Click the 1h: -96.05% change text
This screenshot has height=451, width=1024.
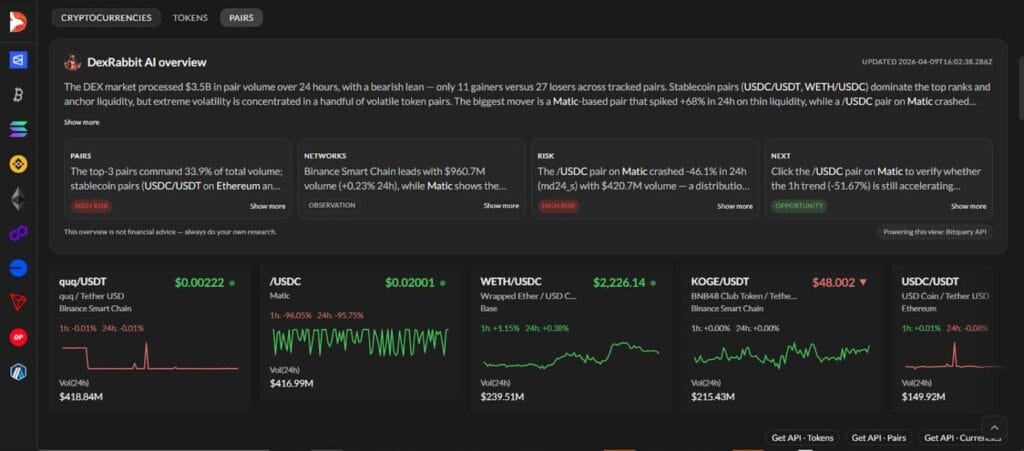click(291, 315)
